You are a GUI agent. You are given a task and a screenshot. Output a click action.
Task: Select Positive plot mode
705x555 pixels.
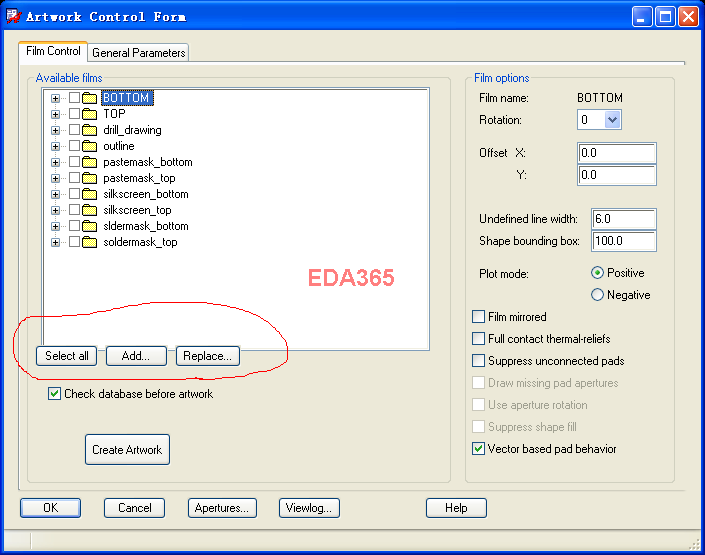(x=597, y=273)
